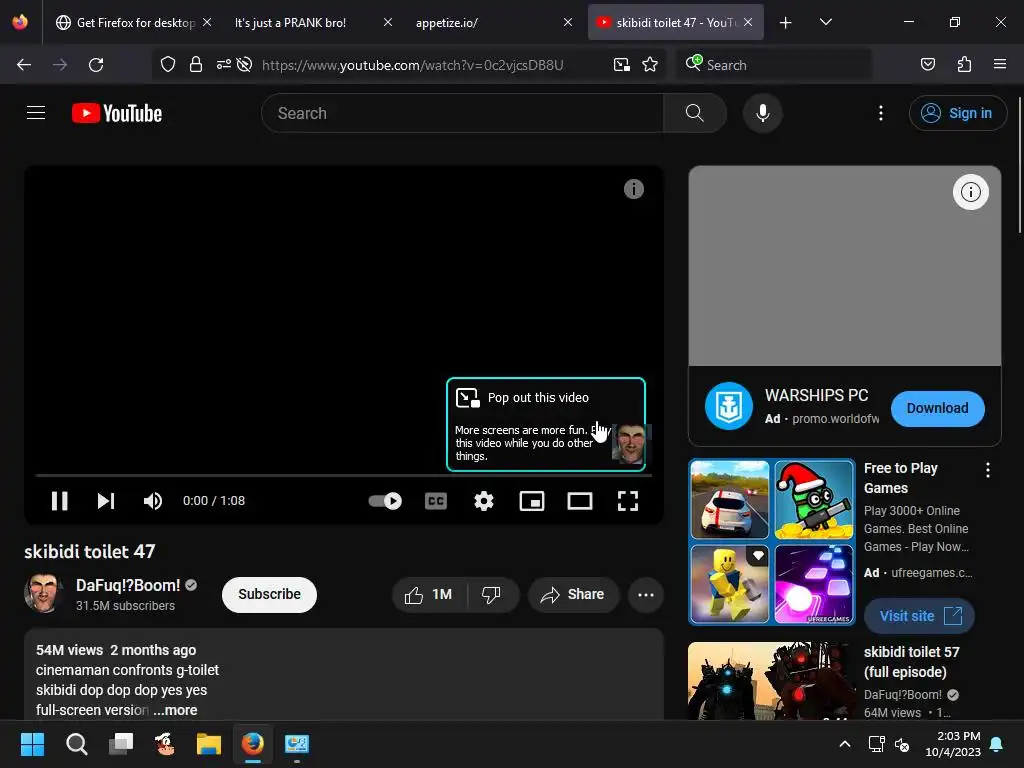Open the tracking protection shield
The height and width of the screenshot is (768, 1024).
click(168, 65)
